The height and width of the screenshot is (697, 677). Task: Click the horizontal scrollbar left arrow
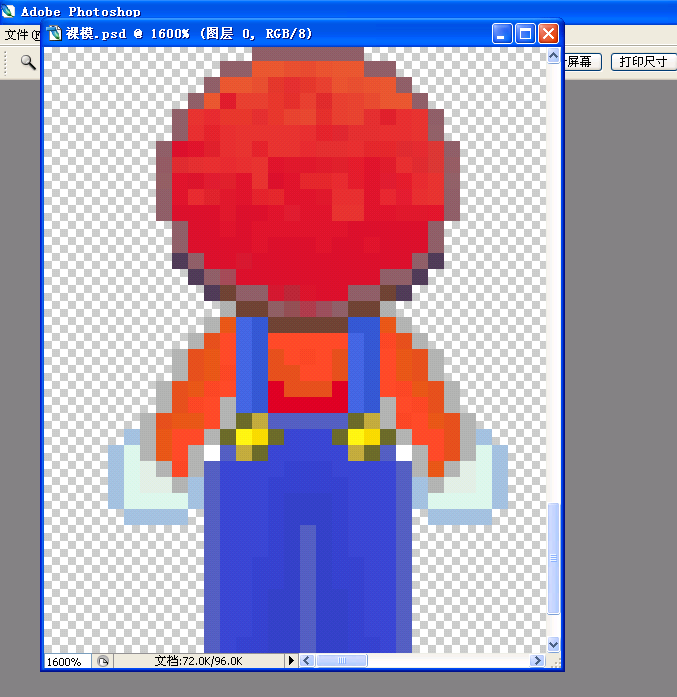click(306, 661)
